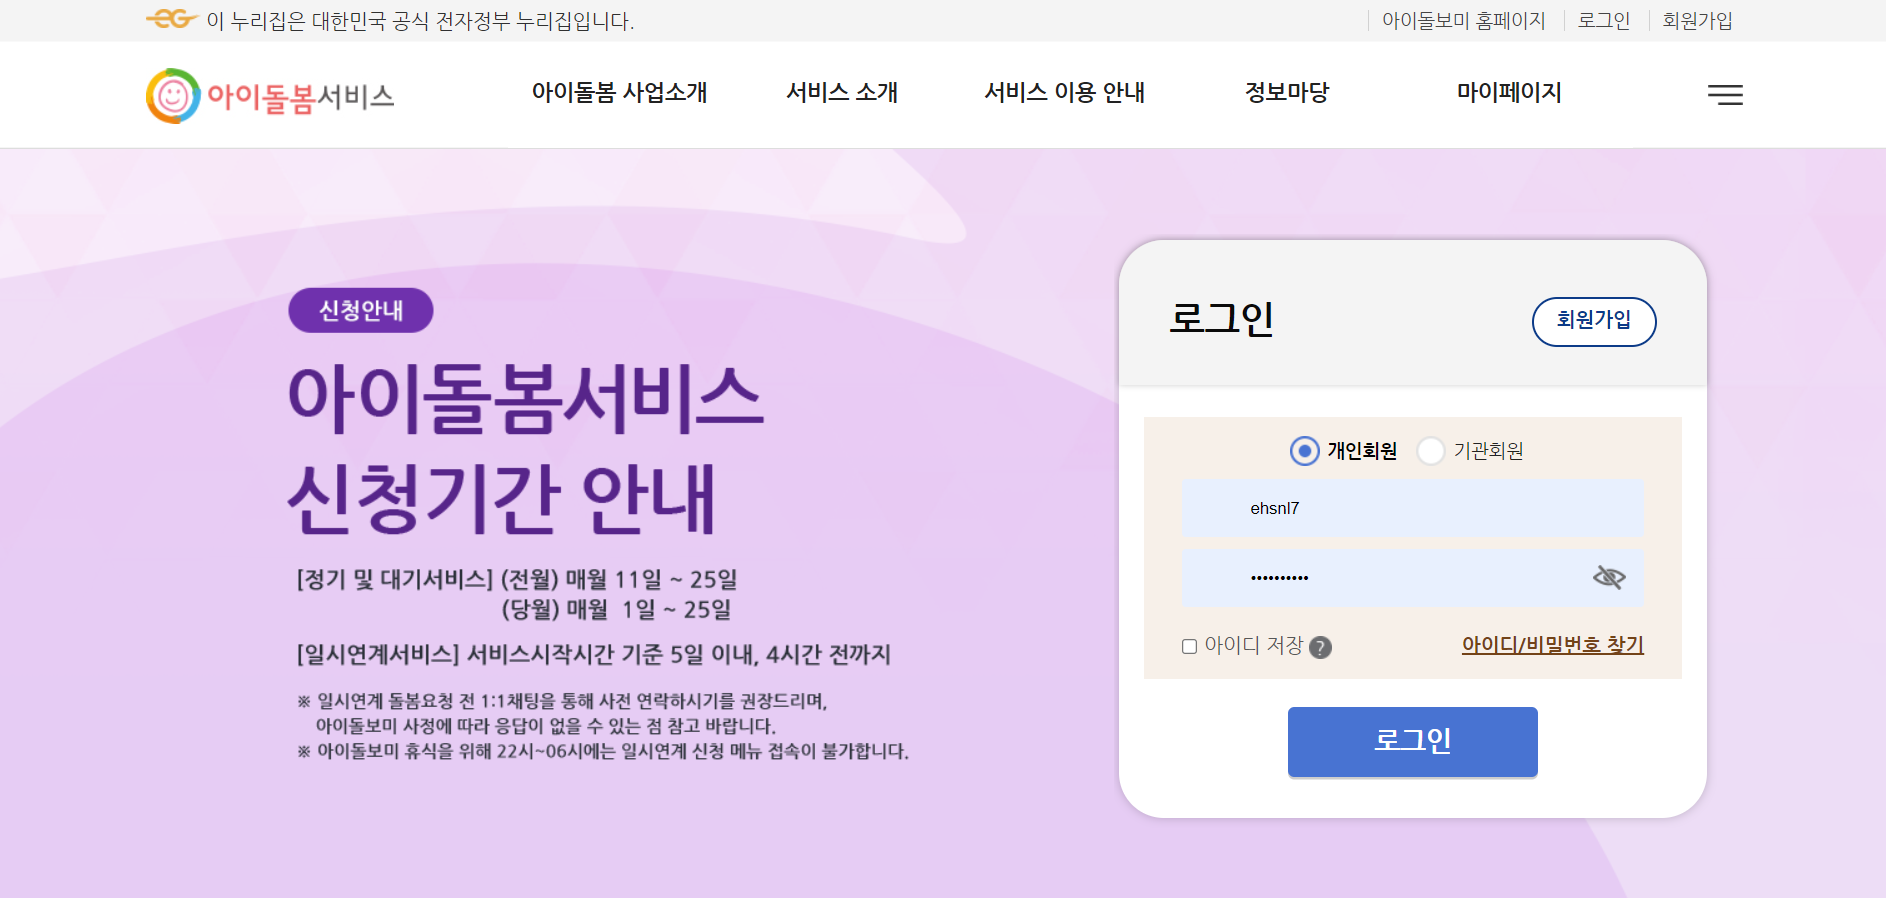Click the eGov logo icon
This screenshot has width=1886, height=898.
tap(171, 19)
